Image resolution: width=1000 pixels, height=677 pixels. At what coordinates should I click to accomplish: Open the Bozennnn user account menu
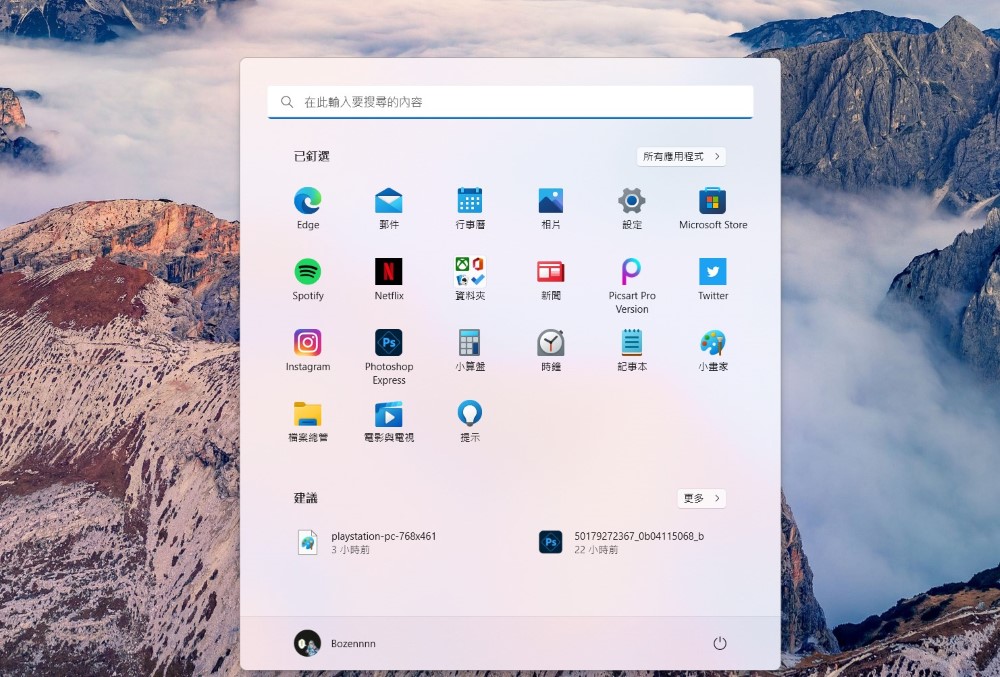click(335, 643)
